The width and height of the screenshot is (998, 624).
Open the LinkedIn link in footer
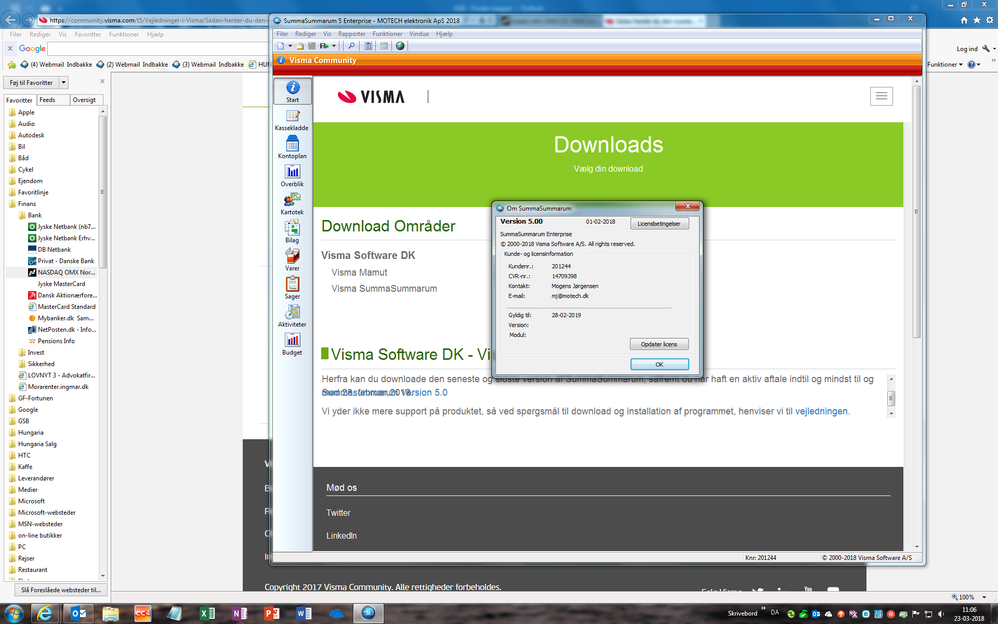[341, 535]
